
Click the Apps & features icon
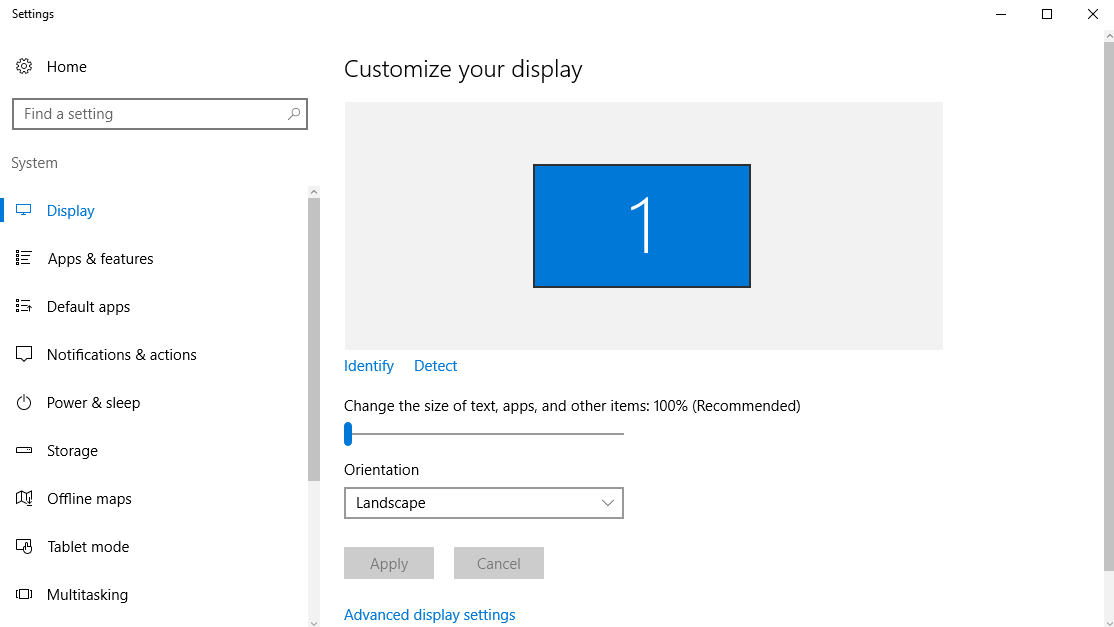[x=24, y=258]
